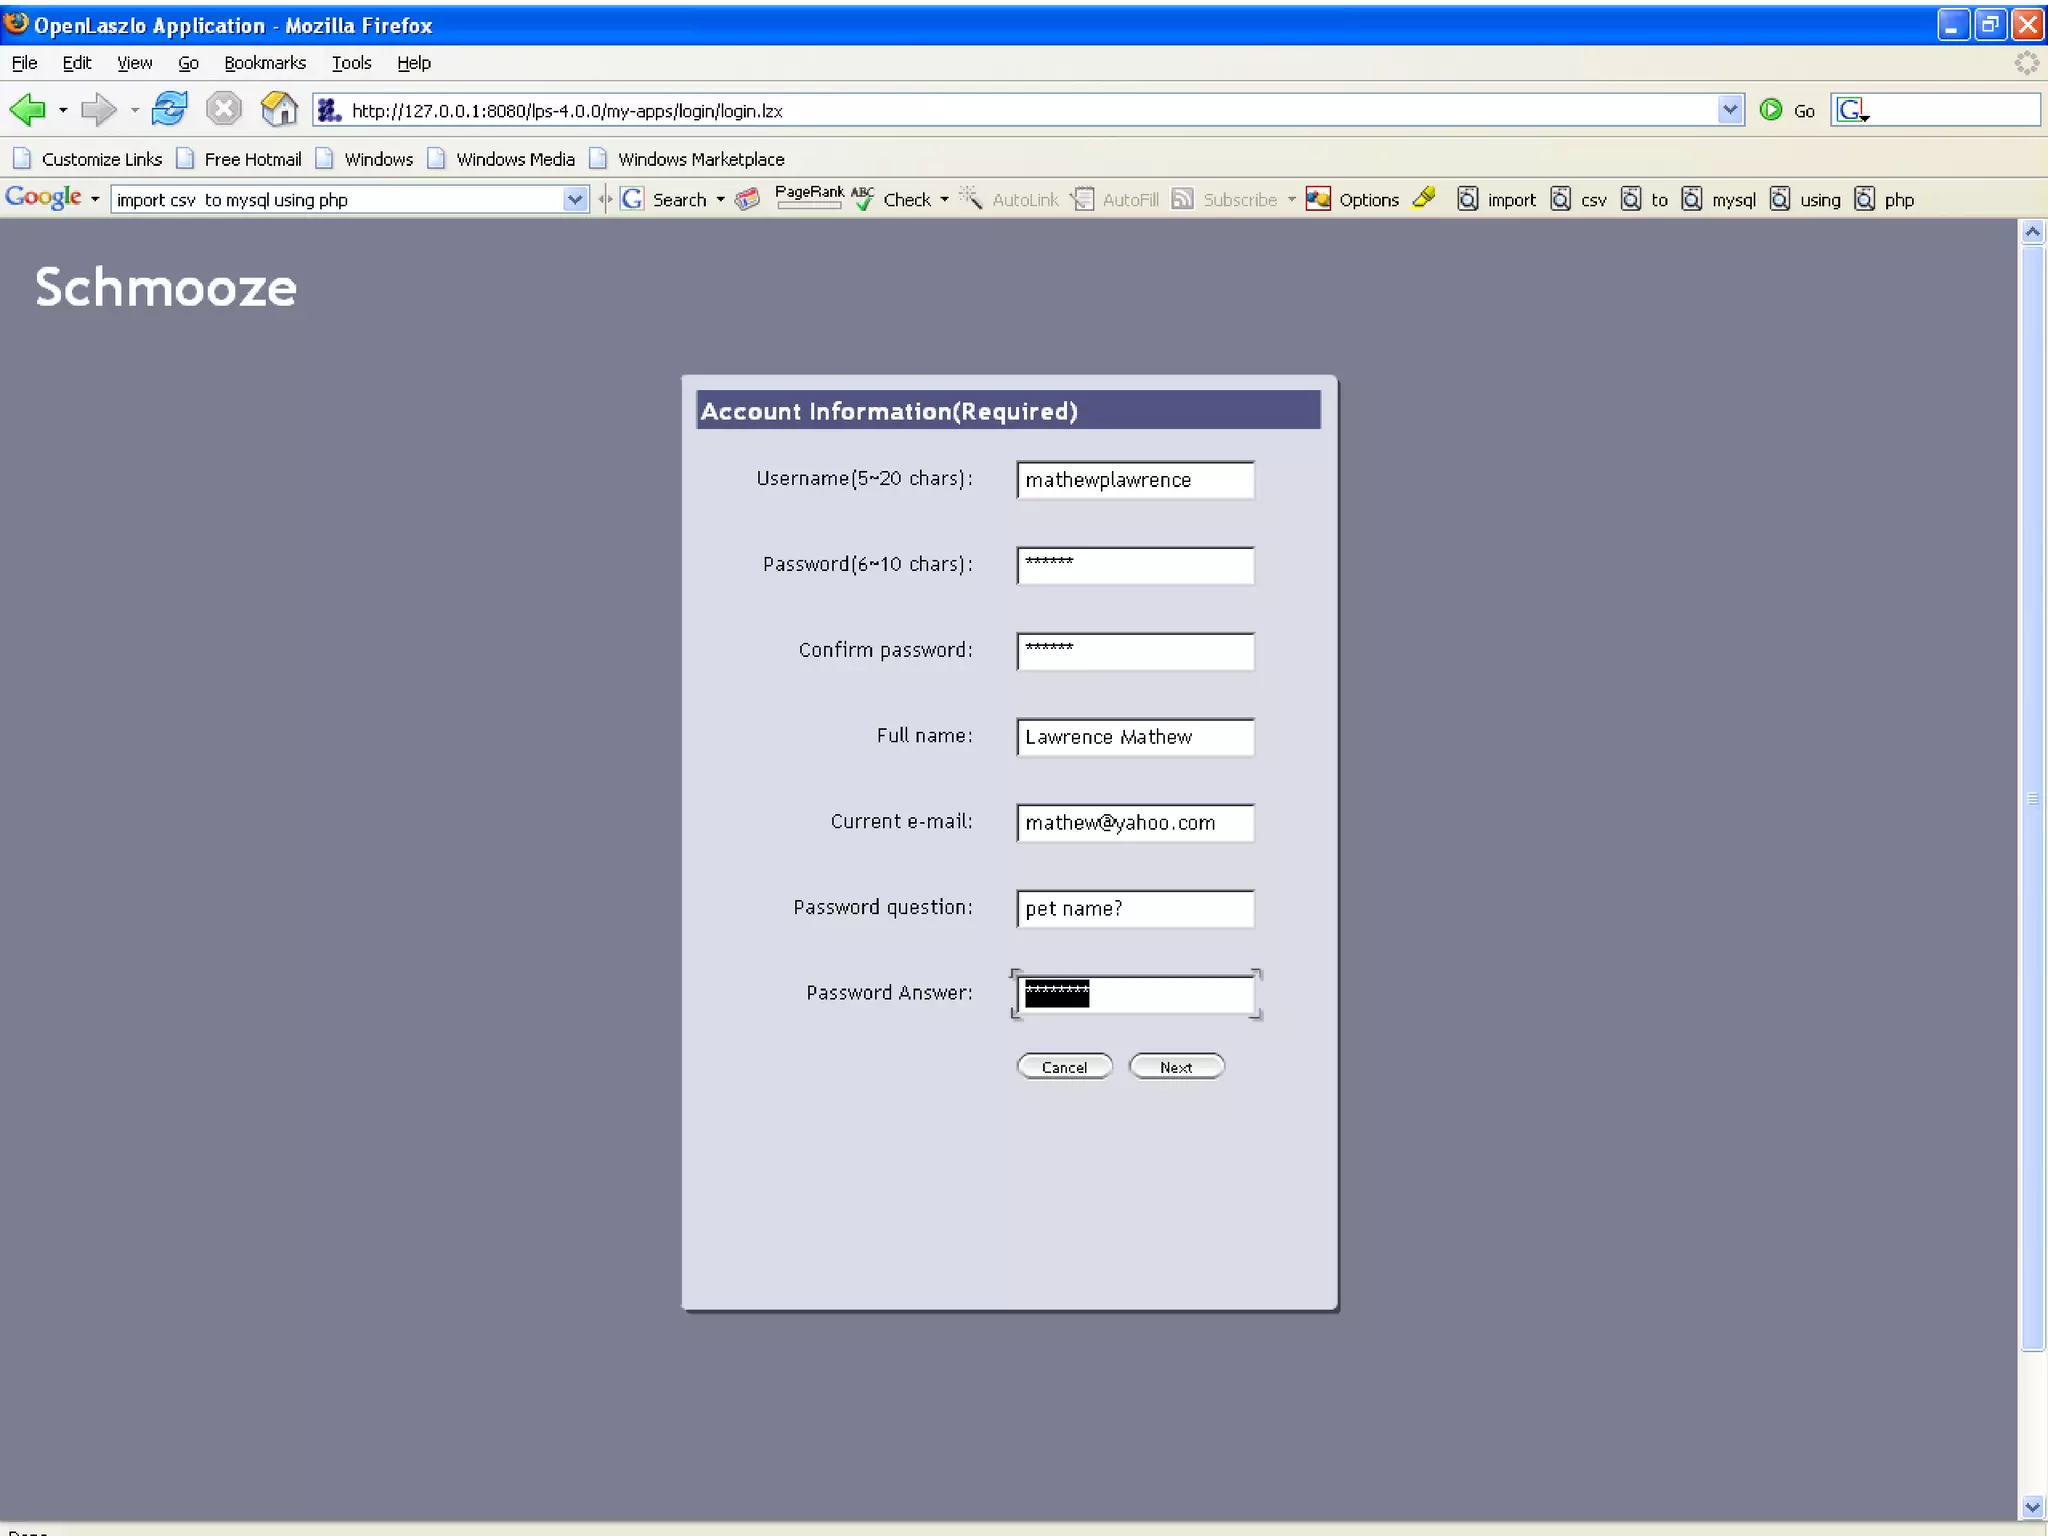
Task: Click the Free Hotmail bookmark link
Action: tap(252, 159)
